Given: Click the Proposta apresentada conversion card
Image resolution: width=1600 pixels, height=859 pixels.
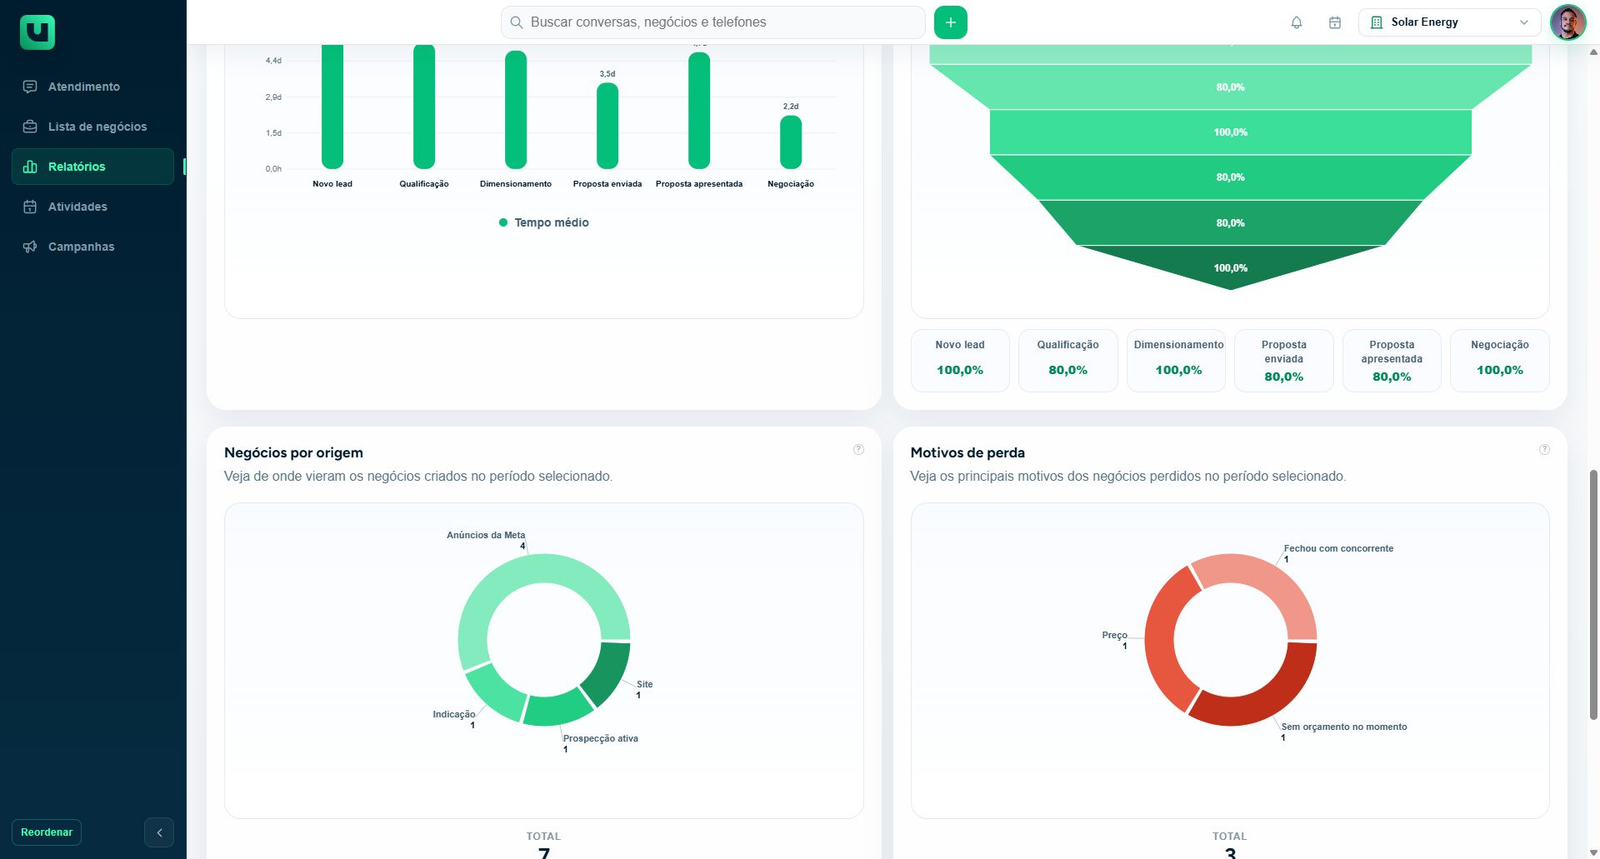Looking at the screenshot, I should pos(1392,360).
